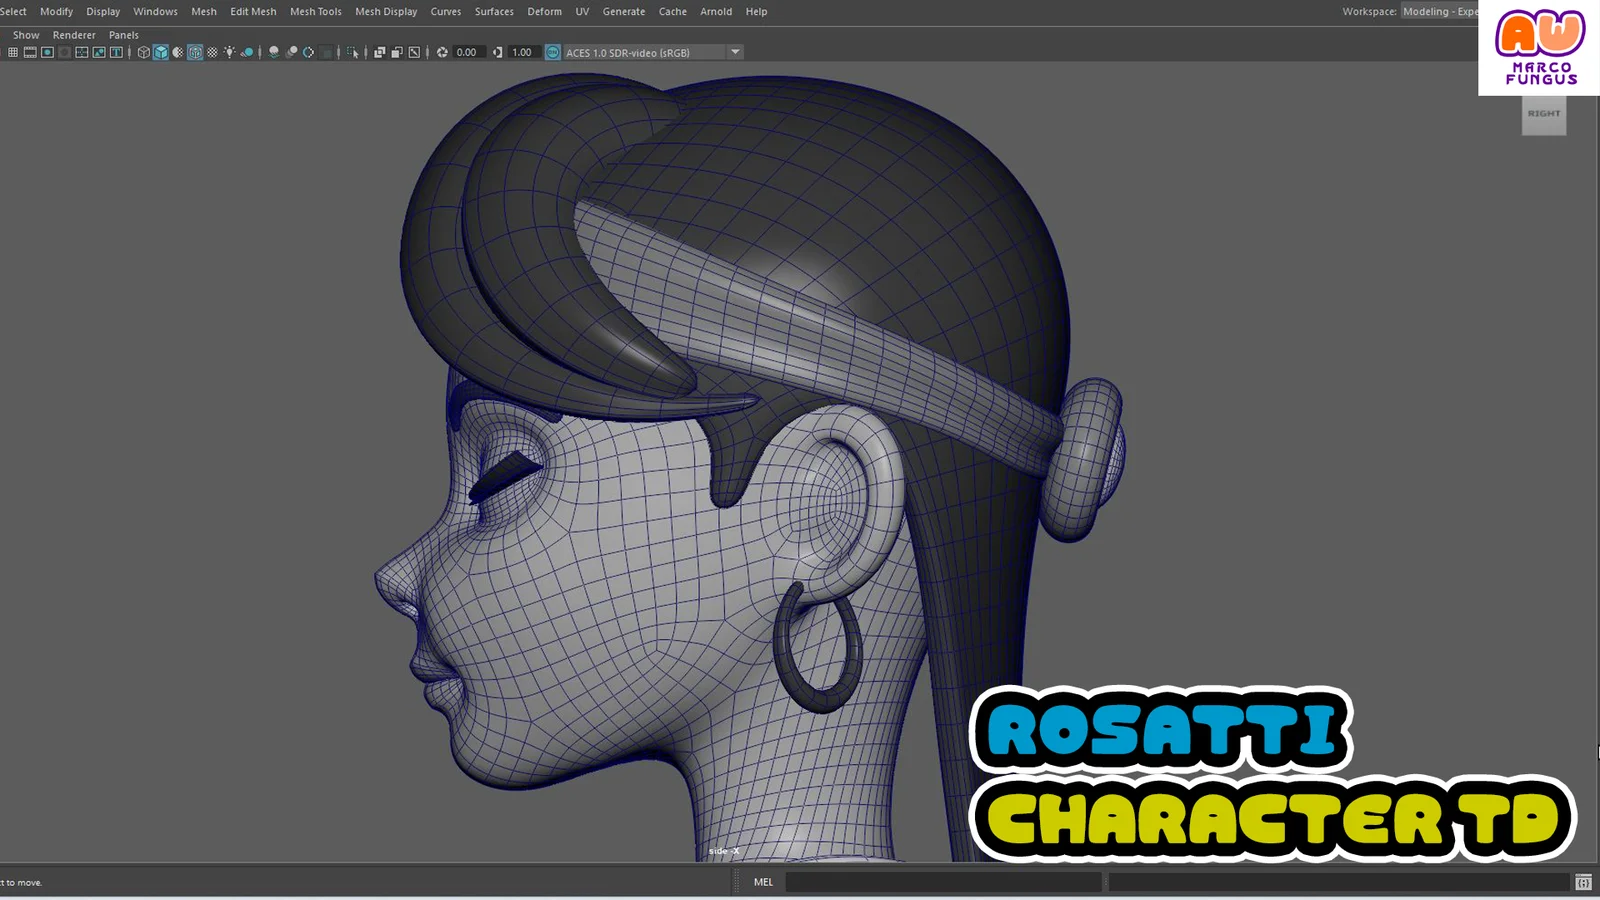Toggle the grid display in the viewport toolbar
Viewport: 1600px width, 900px height.
pyautogui.click(x=14, y=52)
